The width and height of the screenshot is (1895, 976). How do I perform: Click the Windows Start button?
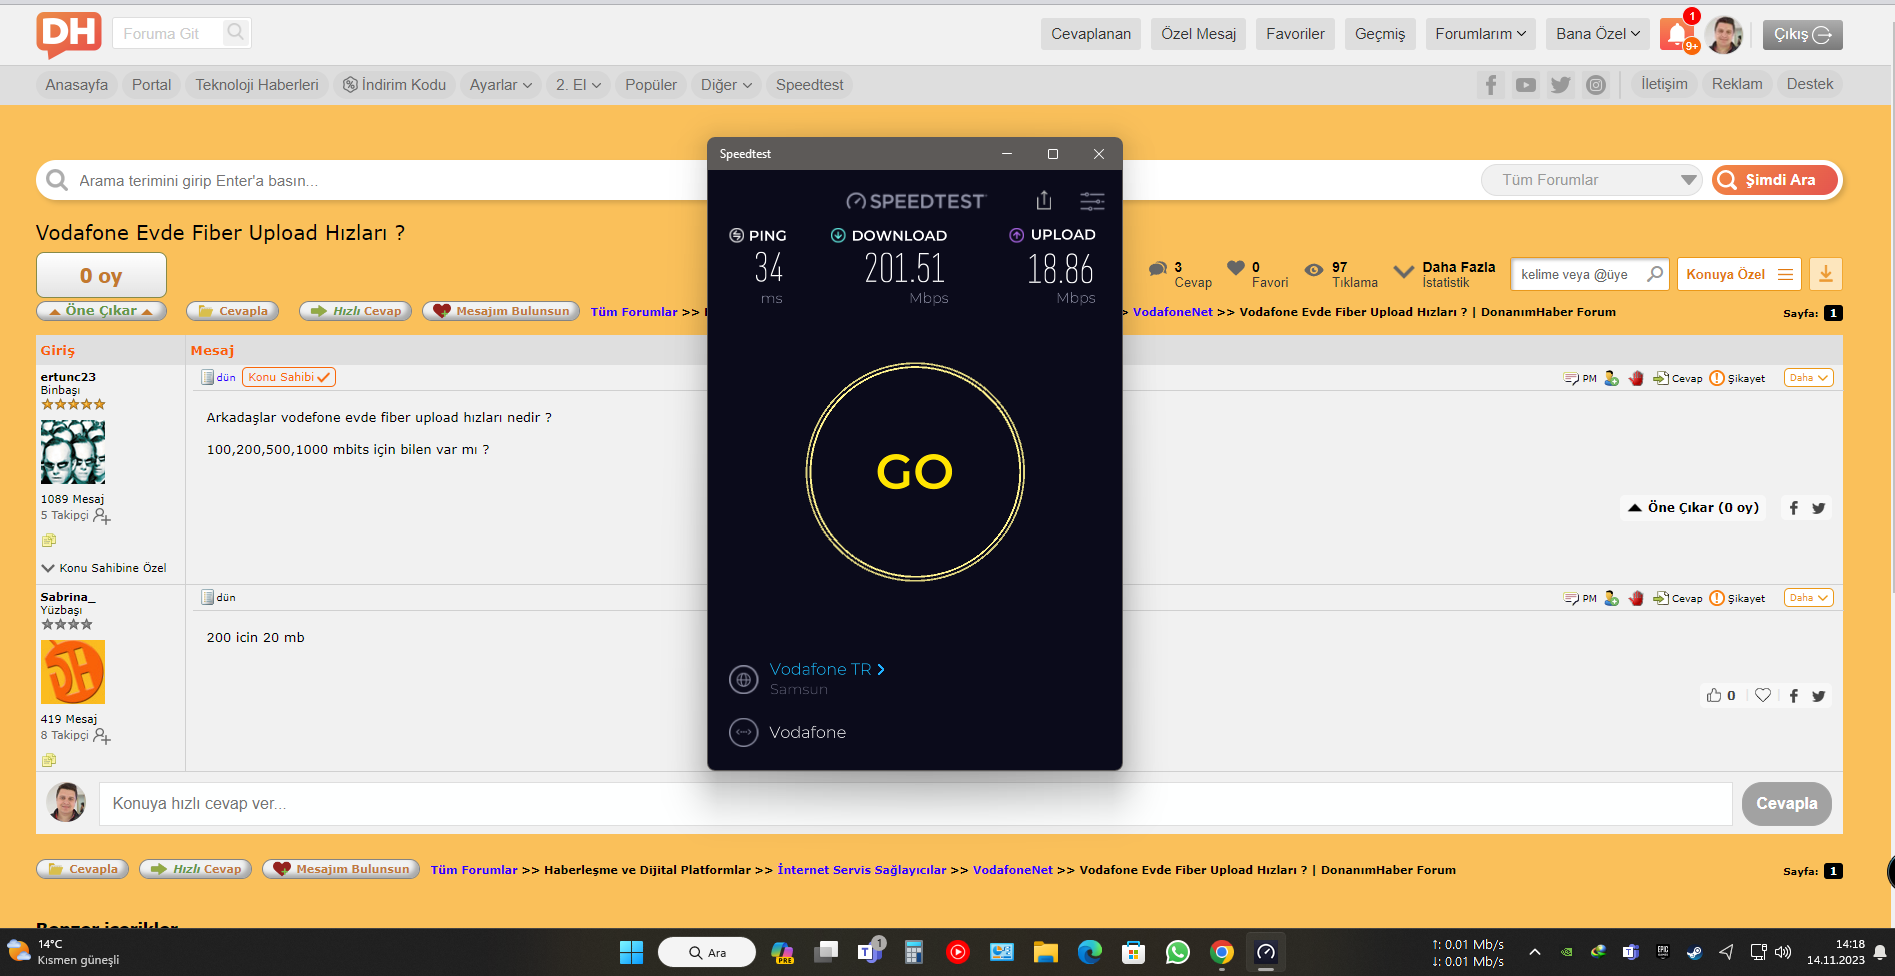click(631, 952)
